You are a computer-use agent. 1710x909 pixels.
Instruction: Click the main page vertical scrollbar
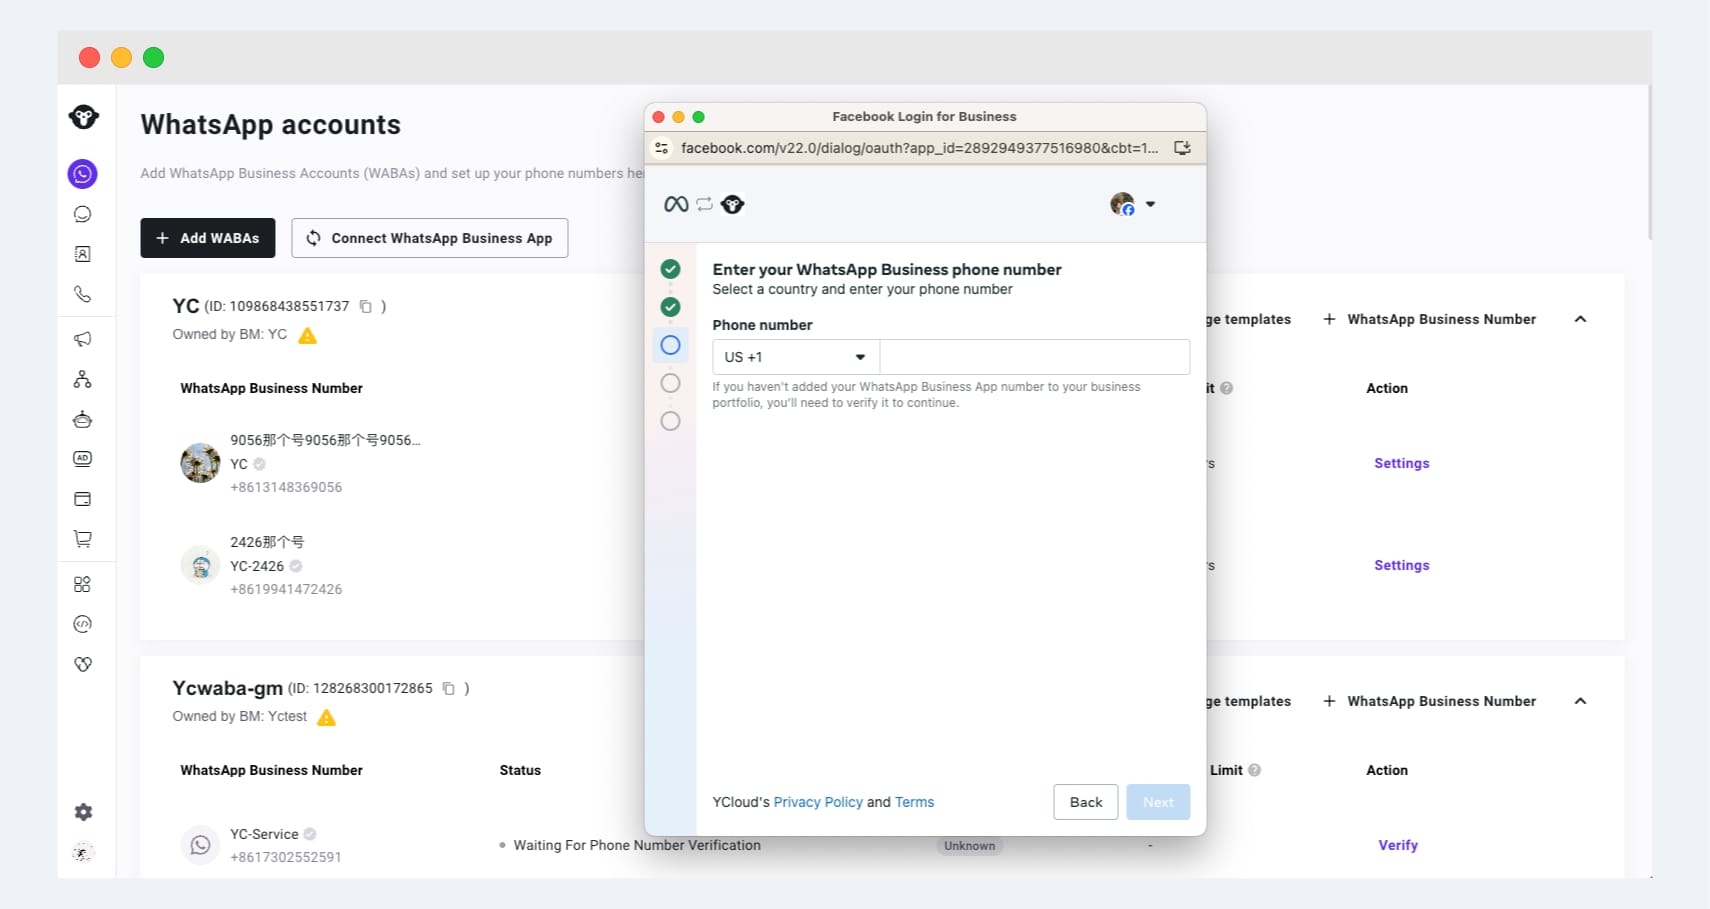(1649, 162)
